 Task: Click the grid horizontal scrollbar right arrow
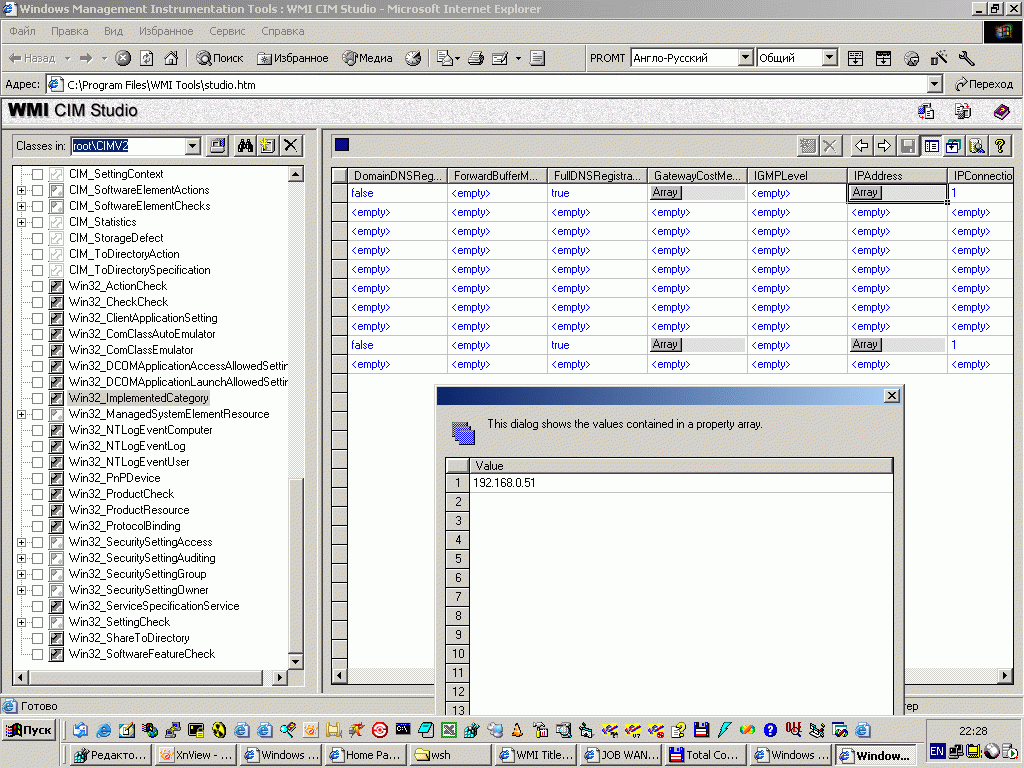(x=1005, y=676)
